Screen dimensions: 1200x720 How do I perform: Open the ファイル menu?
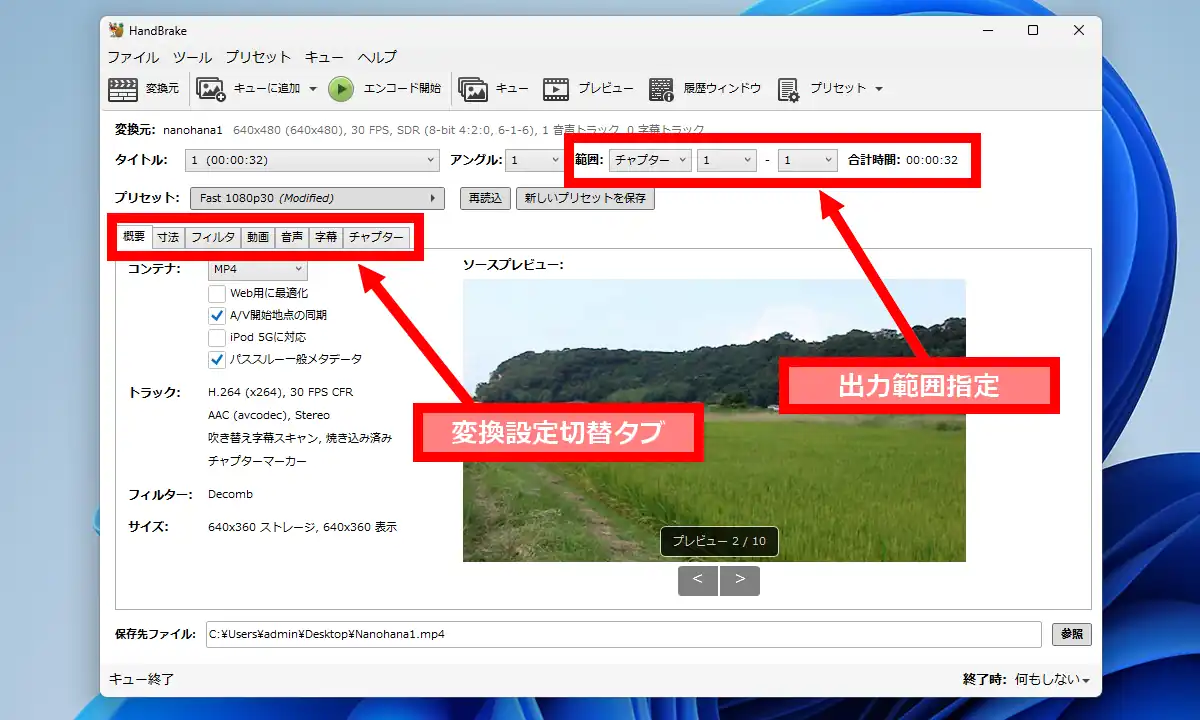pos(133,57)
